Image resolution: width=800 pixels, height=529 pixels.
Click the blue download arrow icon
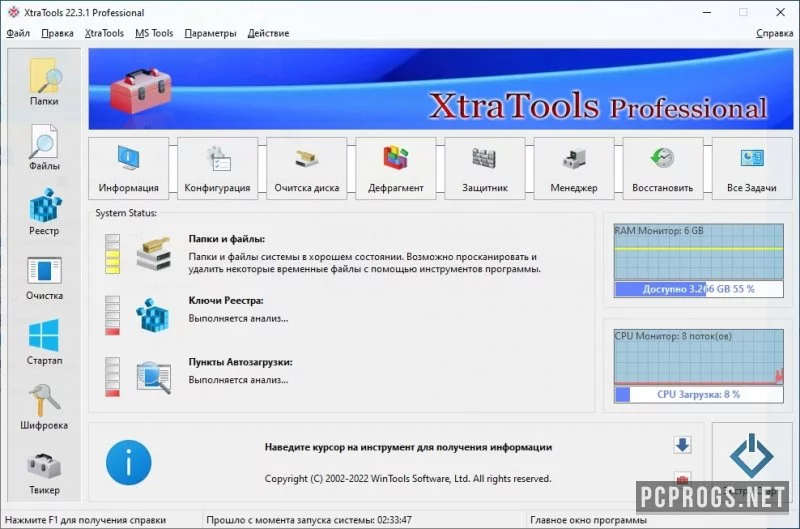683,445
